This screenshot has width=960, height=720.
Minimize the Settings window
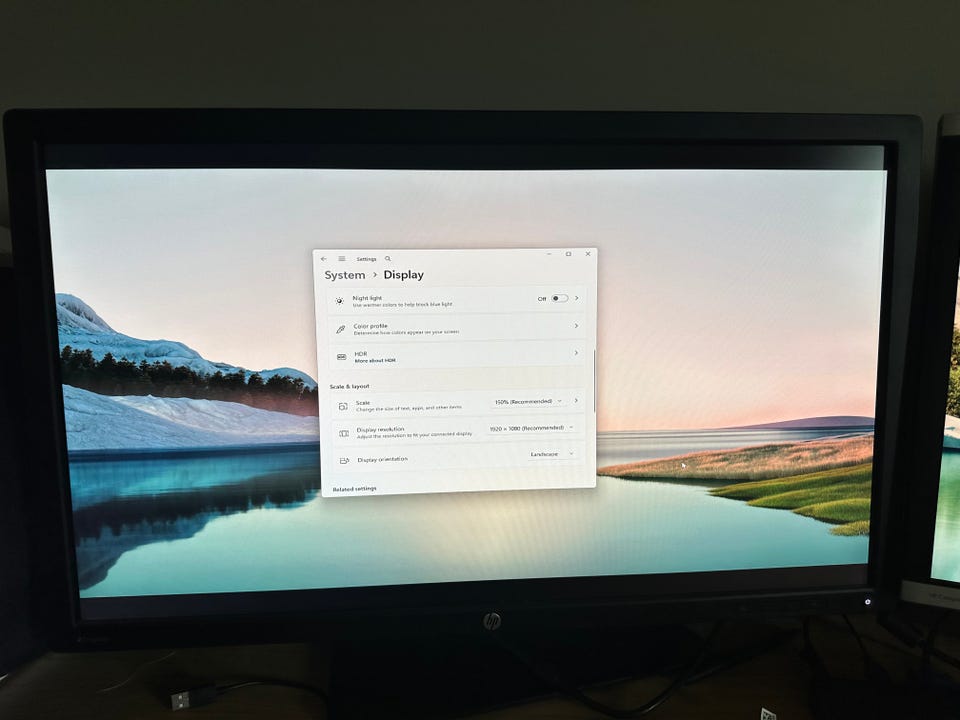[549, 253]
